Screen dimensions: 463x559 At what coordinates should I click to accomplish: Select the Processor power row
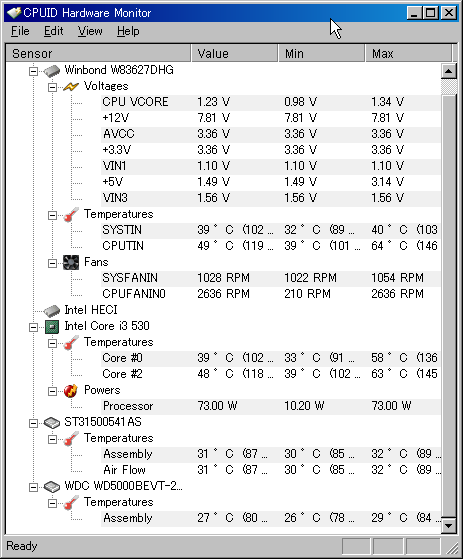click(x=271, y=406)
